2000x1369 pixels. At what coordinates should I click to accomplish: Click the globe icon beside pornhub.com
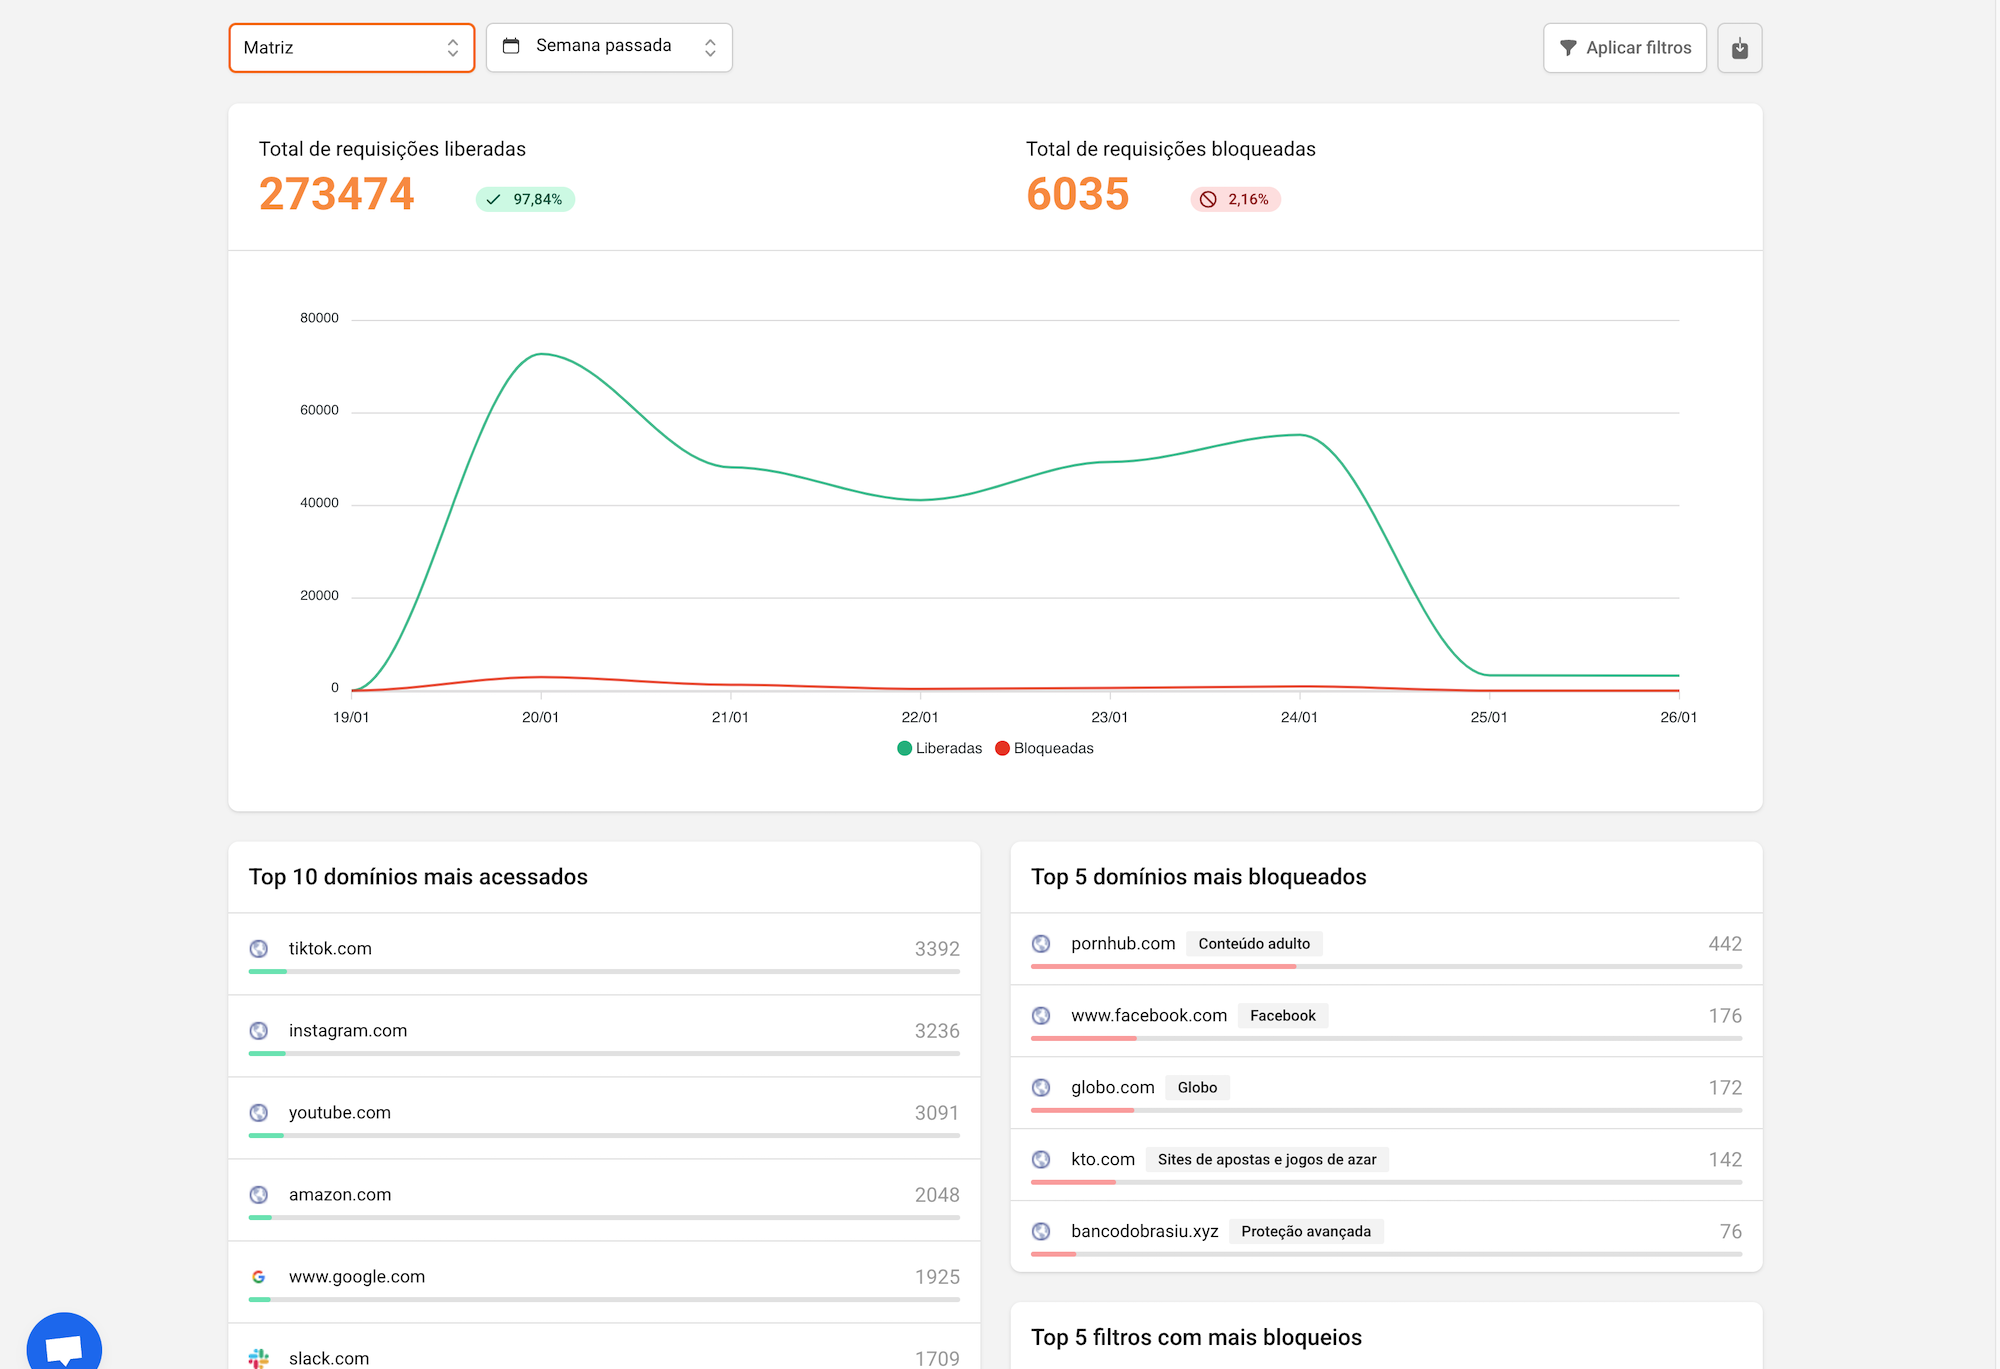pos(1041,943)
